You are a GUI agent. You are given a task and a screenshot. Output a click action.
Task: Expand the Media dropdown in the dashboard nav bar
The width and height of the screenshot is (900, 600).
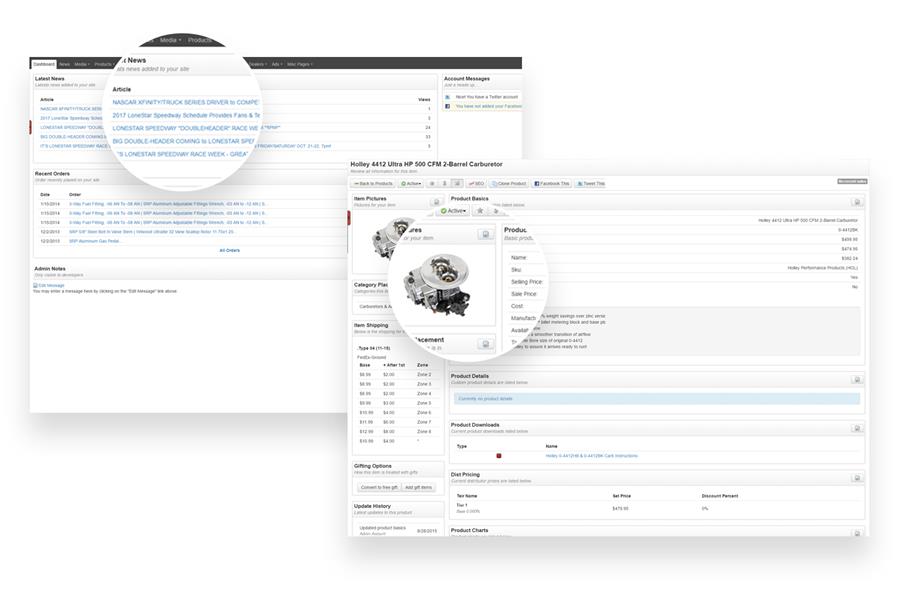(x=82, y=64)
